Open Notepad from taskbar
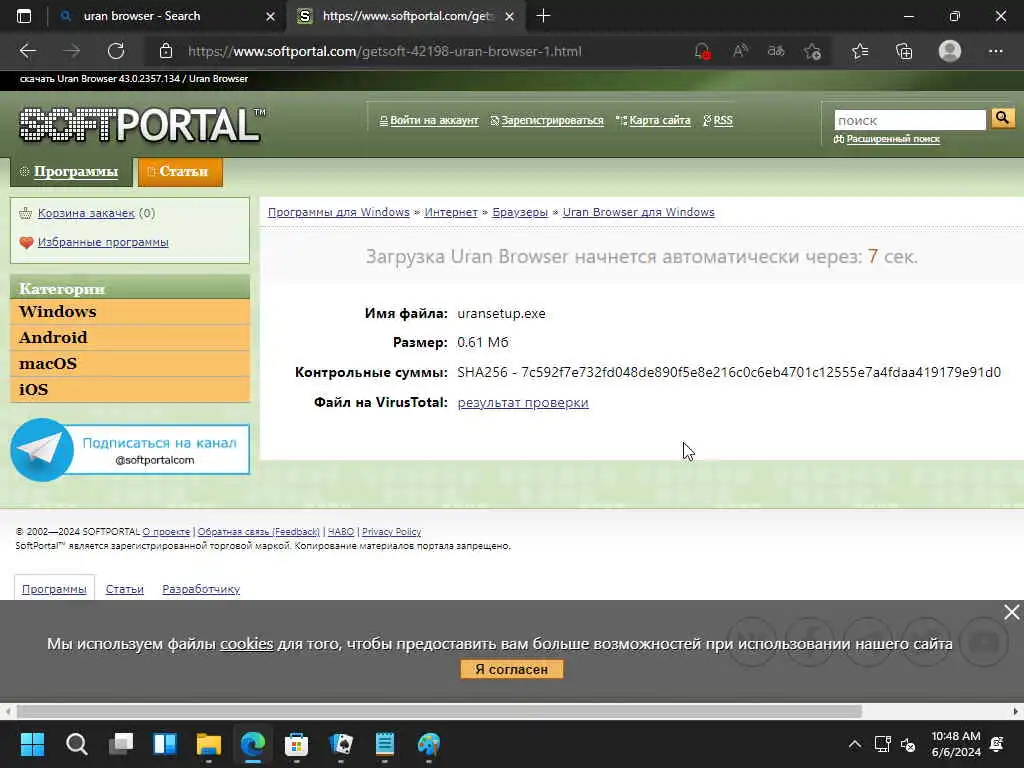 click(x=385, y=744)
